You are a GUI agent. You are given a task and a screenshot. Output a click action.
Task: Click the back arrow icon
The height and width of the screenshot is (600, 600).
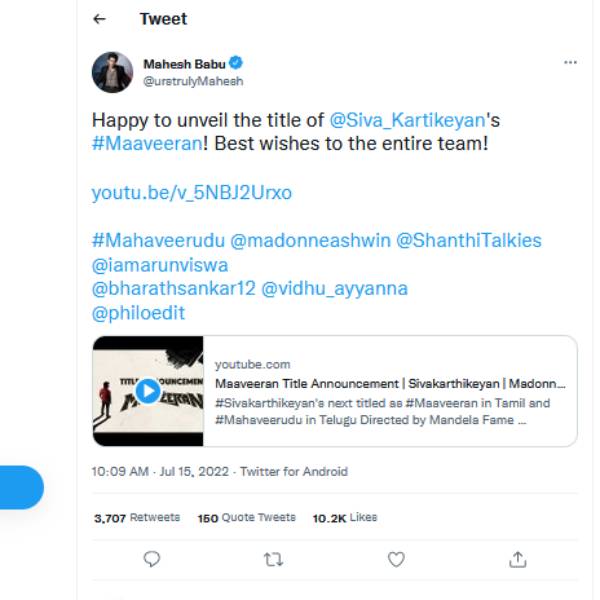98,19
